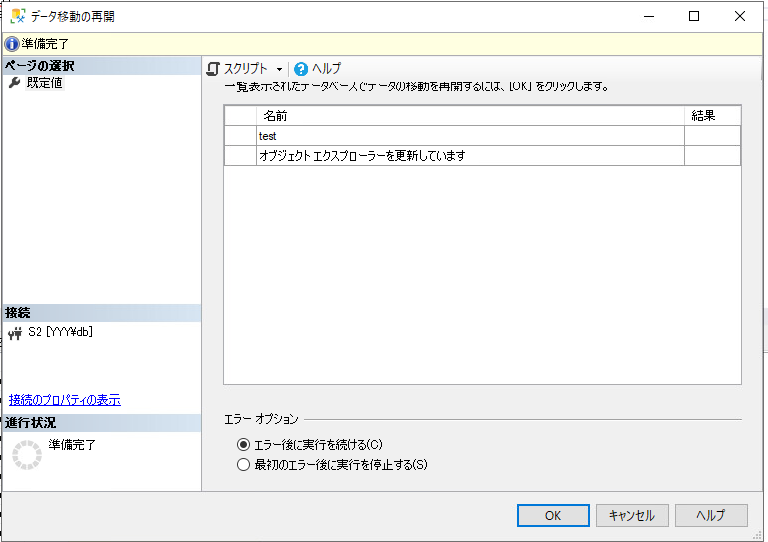Click the connection plug icon beside S2

click(15, 333)
